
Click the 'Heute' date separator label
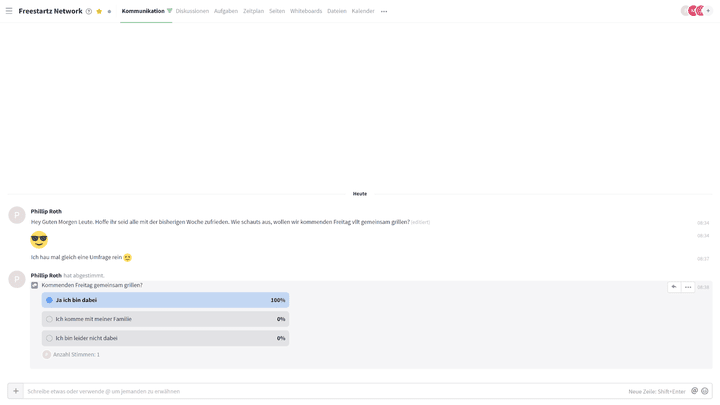pyautogui.click(x=360, y=194)
